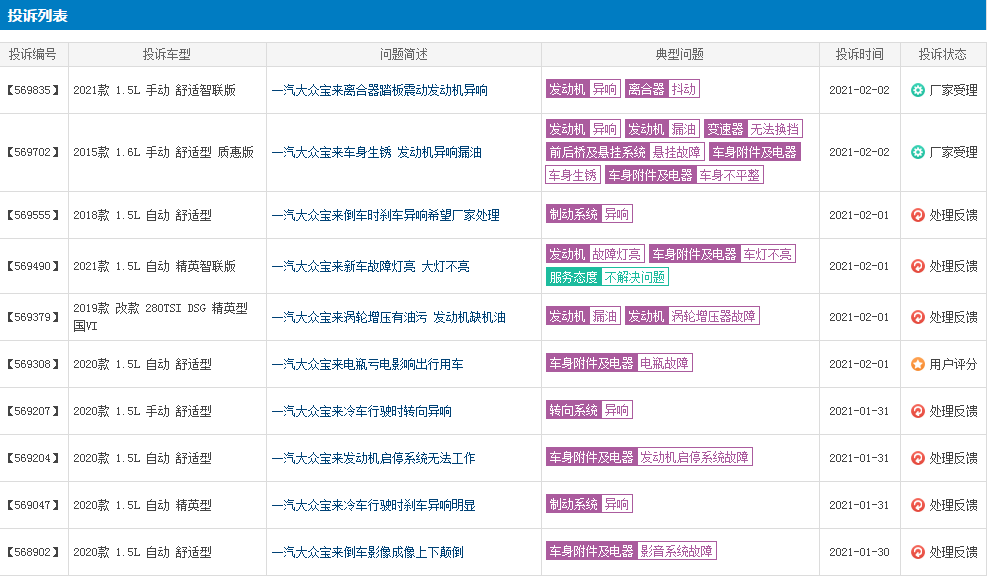This screenshot has height=577, width=988.
Task: Click 投诉时间 column header
Action: click(859, 54)
